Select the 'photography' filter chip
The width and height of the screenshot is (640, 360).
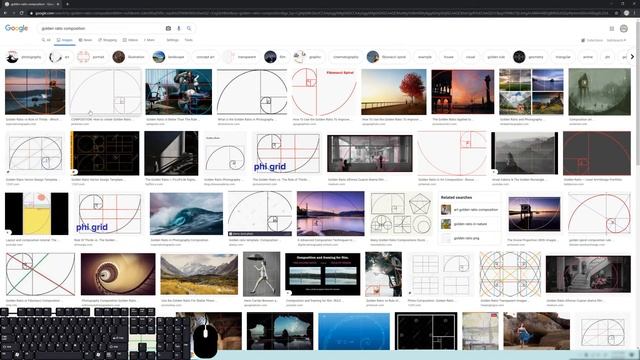(24, 57)
